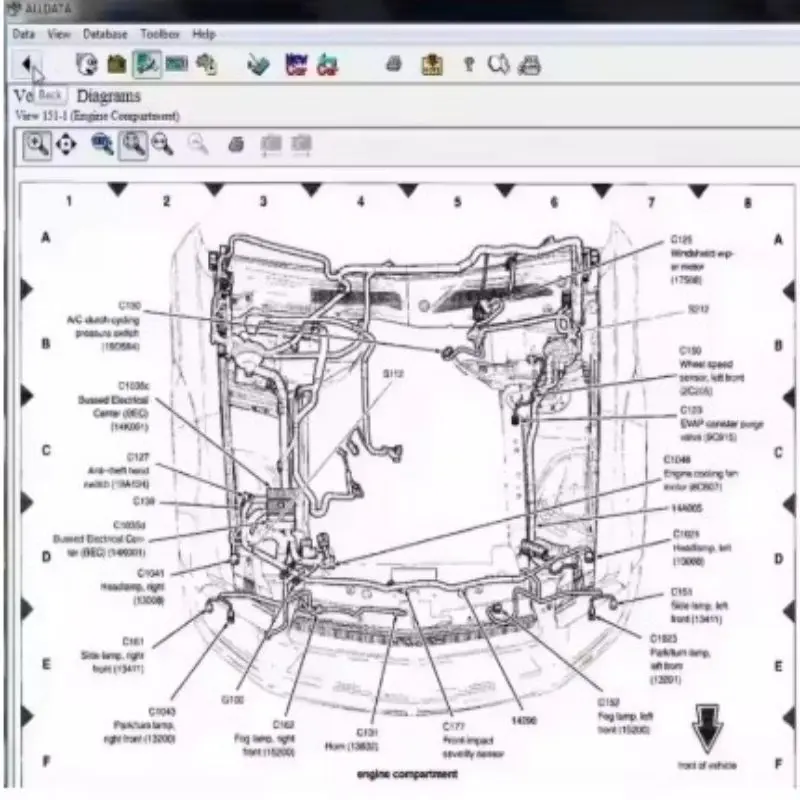Click the printer icon at the toolbar's right end
Screen dimensions: 800x800
tap(530, 65)
